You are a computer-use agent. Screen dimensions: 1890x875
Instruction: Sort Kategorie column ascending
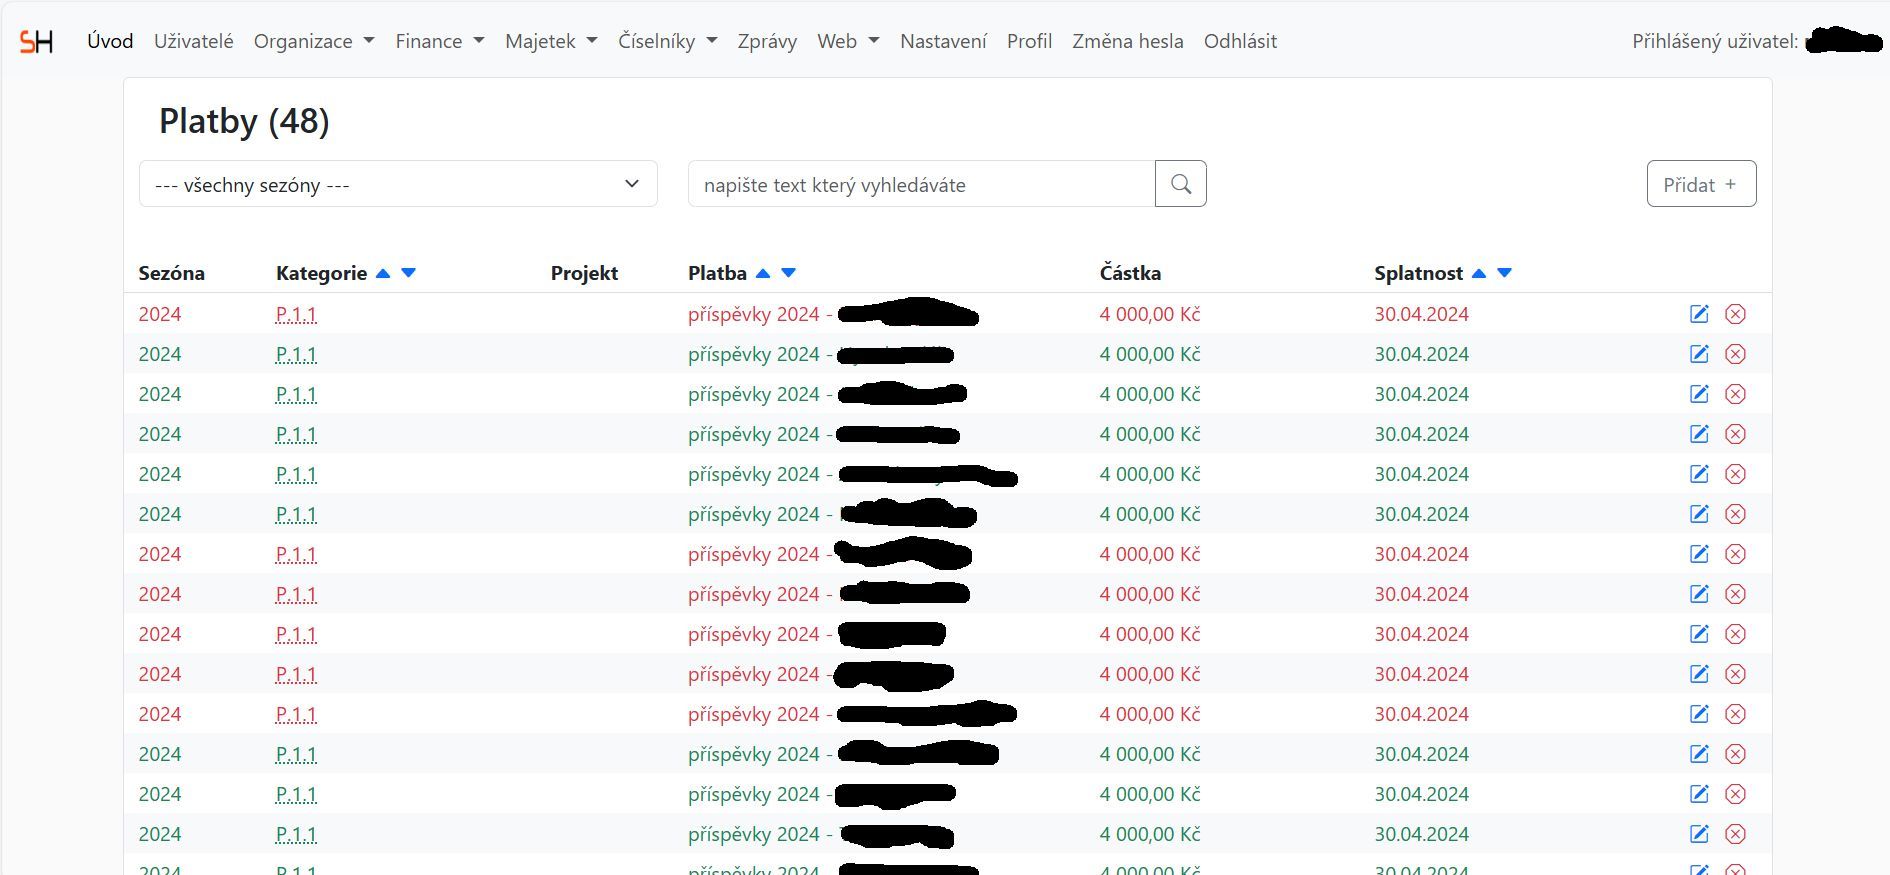click(382, 273)
